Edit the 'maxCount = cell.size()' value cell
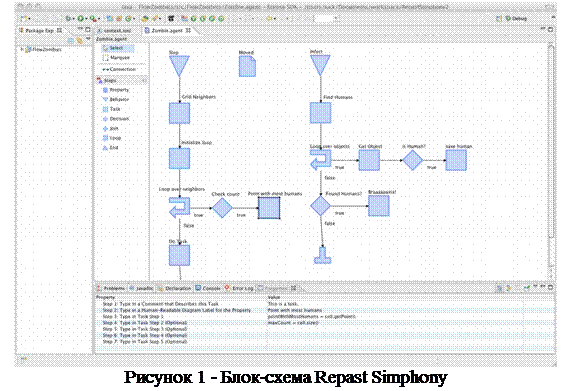 395,323
